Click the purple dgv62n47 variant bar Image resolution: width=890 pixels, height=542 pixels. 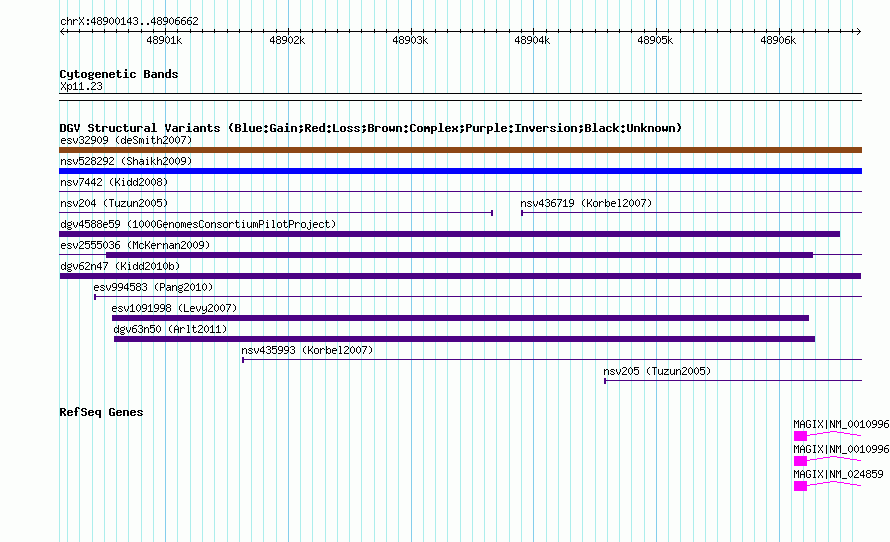[460, 276]
